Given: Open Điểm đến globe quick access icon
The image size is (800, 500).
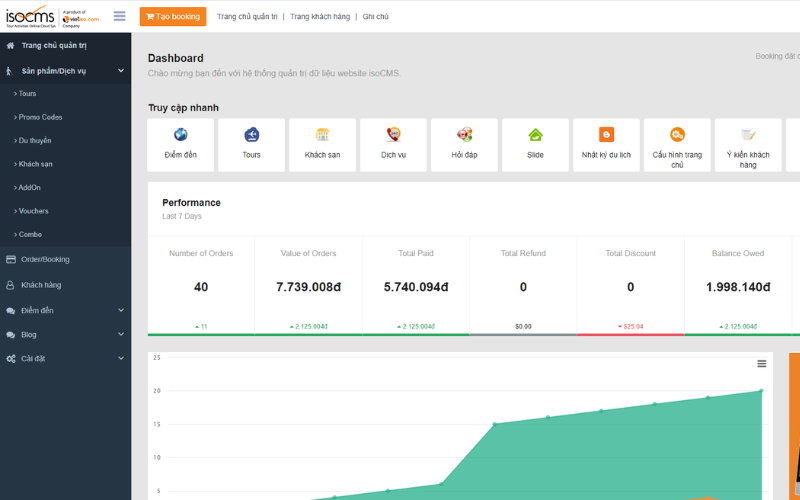Looking at the screenshot, I should click(x=181, y=135).
